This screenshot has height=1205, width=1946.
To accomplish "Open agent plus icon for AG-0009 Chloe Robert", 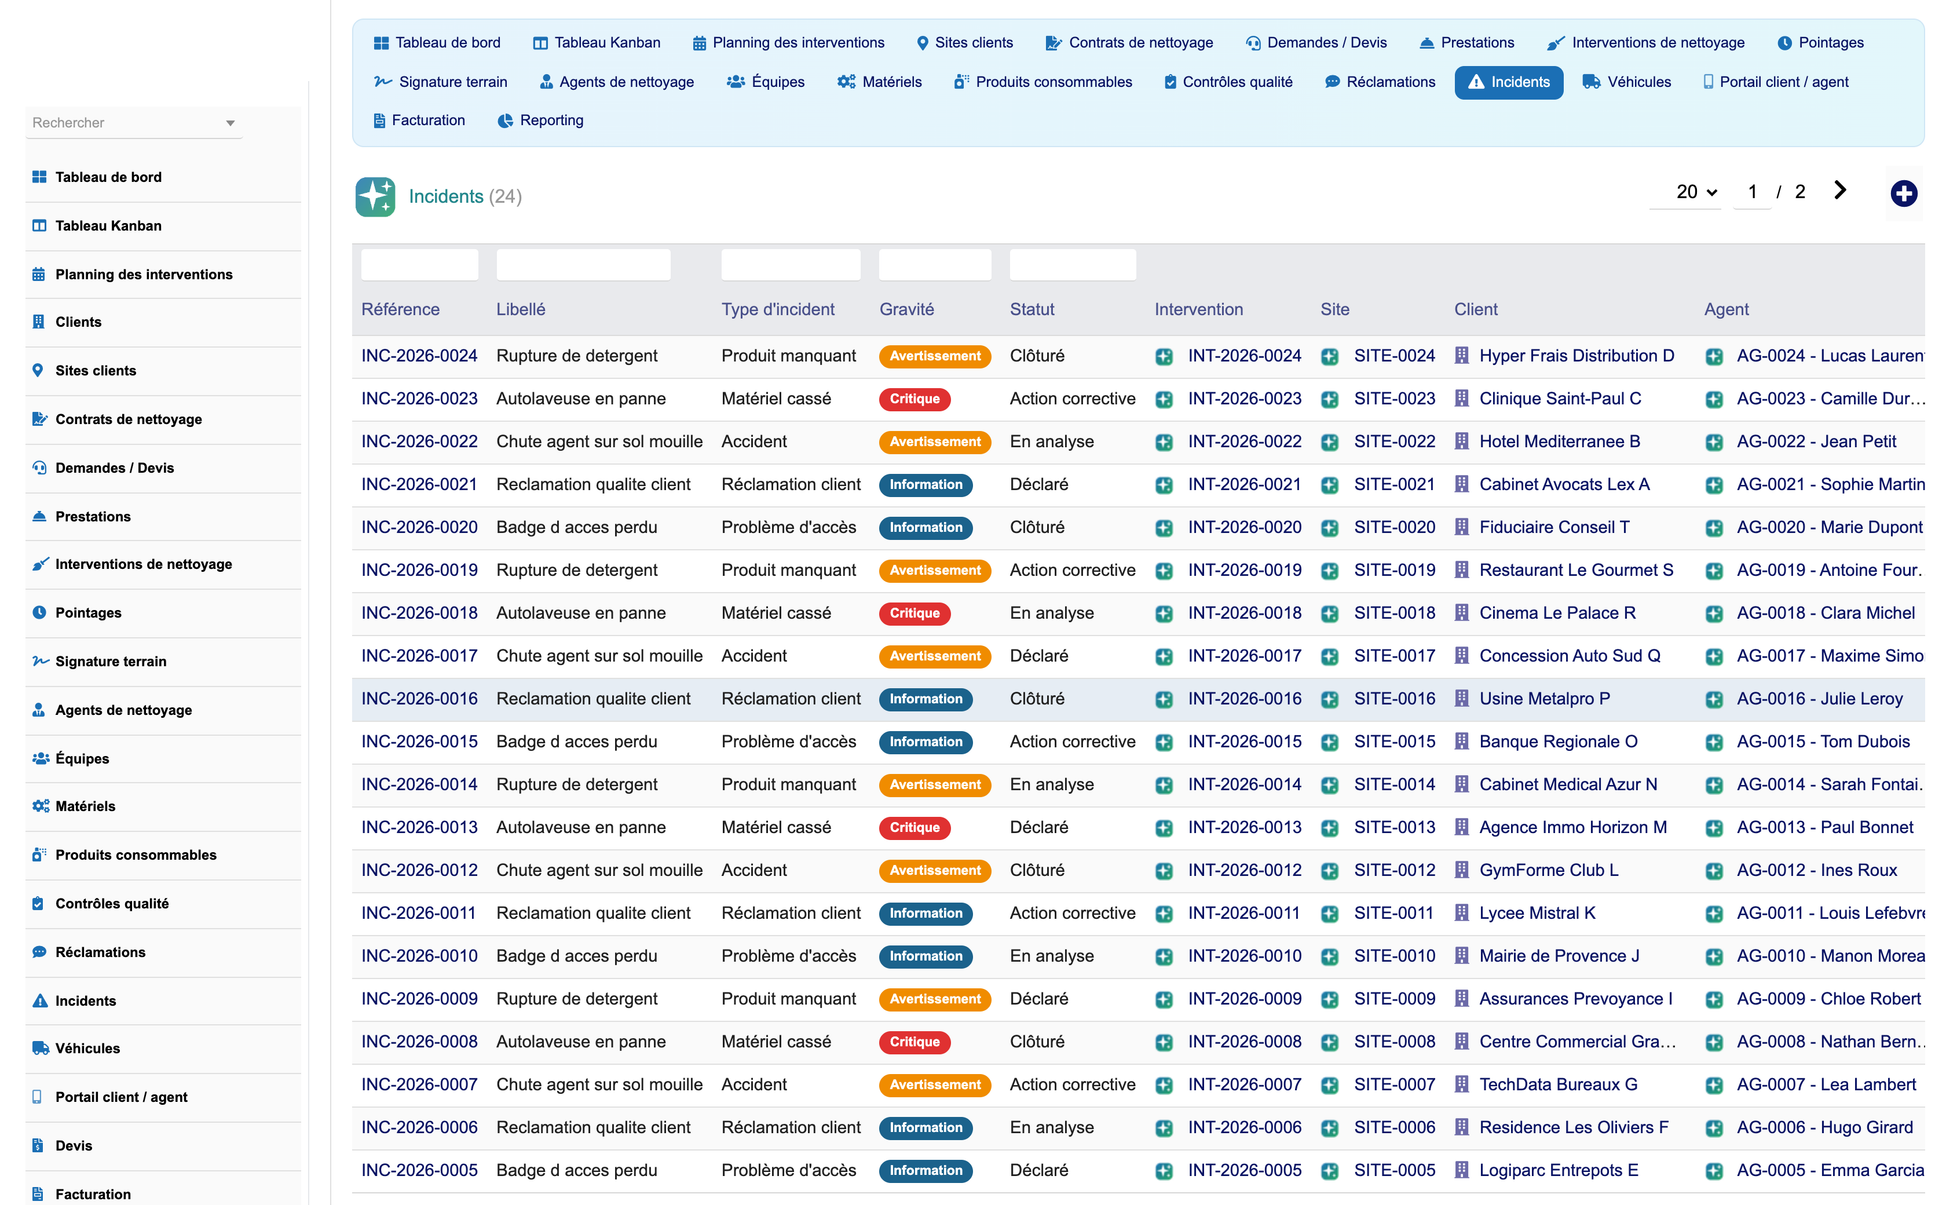I will [x=1714, y=1000].
